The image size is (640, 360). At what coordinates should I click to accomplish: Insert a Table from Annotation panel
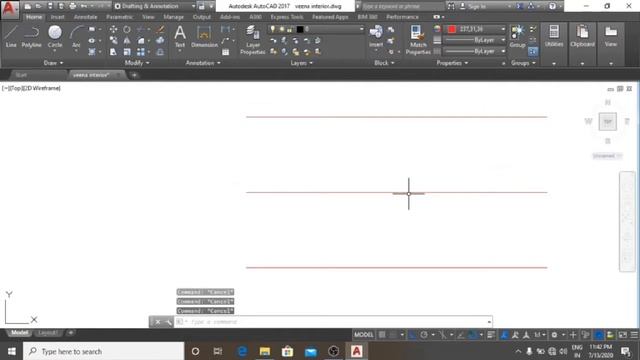coord(225,52)
